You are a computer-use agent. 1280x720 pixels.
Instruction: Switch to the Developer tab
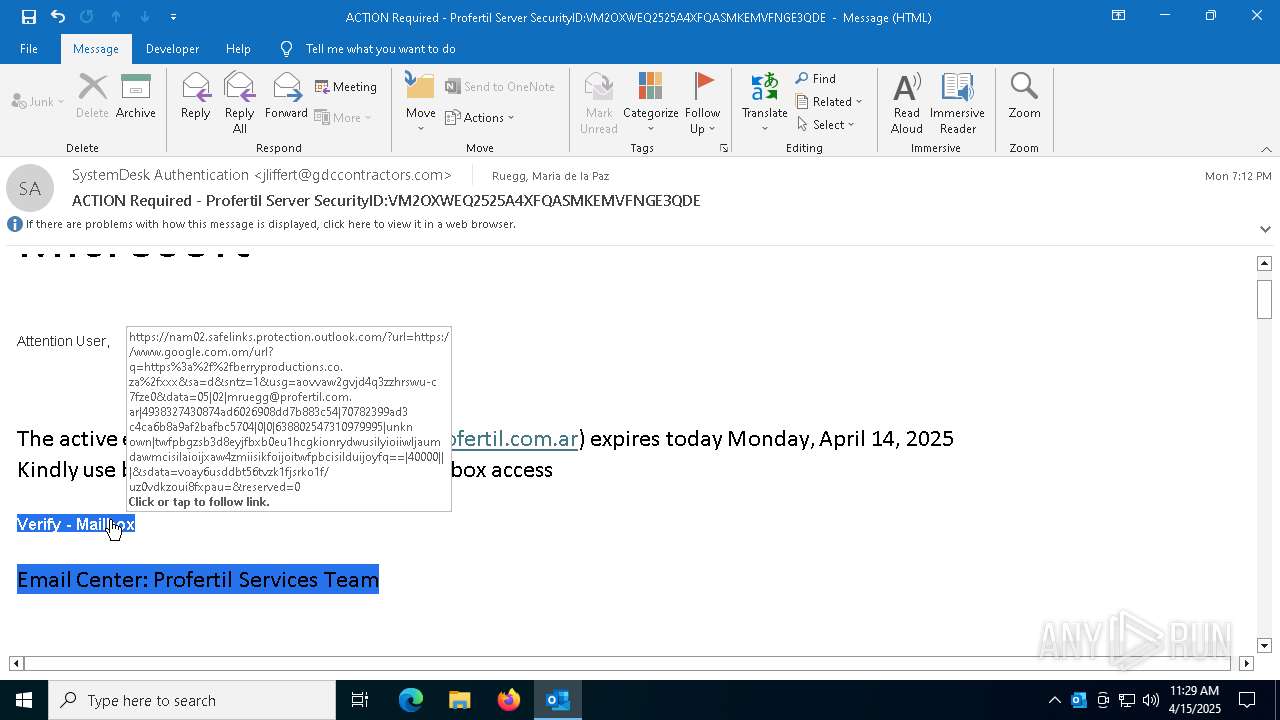click(172, 49)
